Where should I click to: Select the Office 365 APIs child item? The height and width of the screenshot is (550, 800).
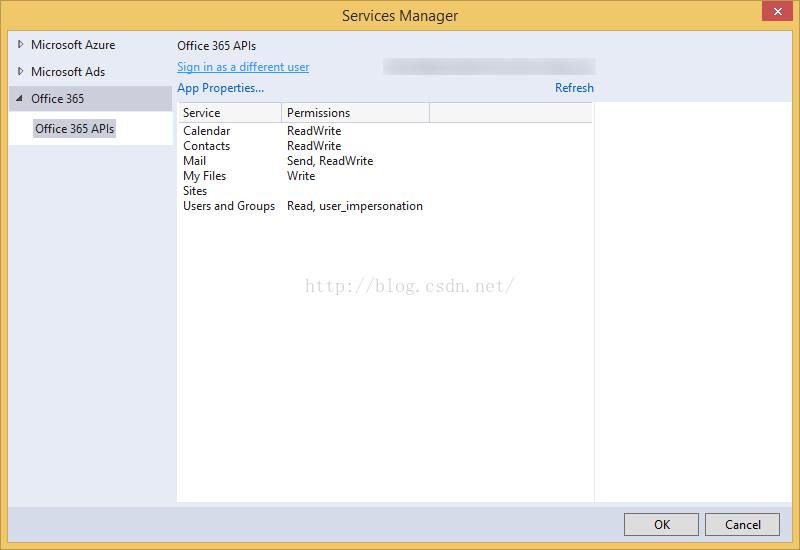74,129
